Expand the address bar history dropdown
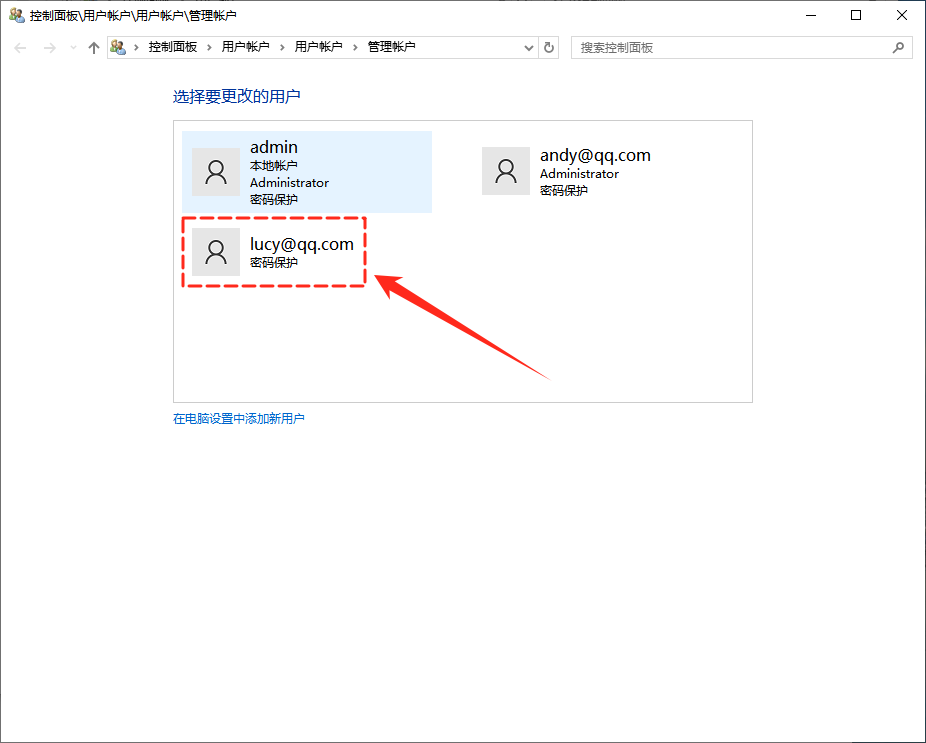The height and width of the screenshot is (743, 926). pos(529,47)
